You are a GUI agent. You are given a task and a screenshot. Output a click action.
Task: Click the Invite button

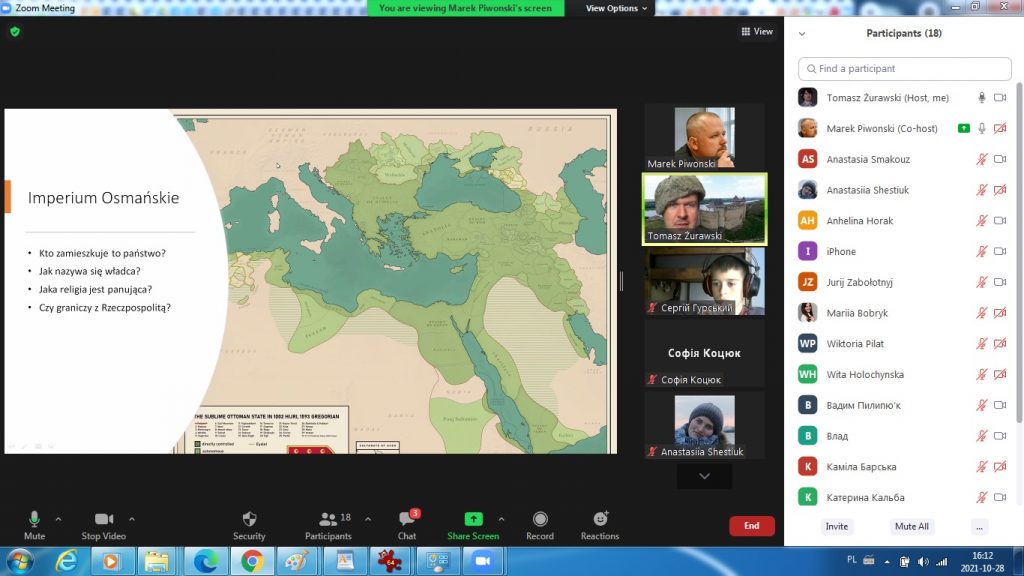pyautogui.click(x=836, y=526)
